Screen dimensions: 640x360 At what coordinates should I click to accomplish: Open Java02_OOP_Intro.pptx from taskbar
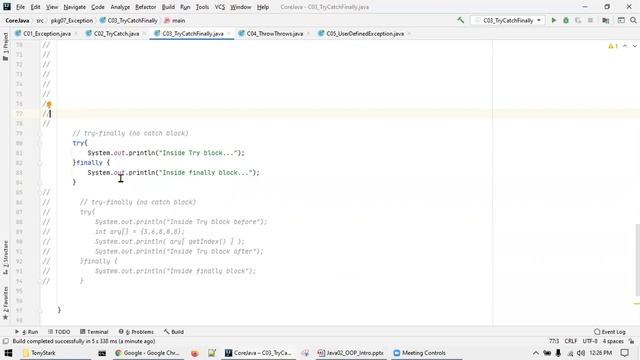pos(350,353)
